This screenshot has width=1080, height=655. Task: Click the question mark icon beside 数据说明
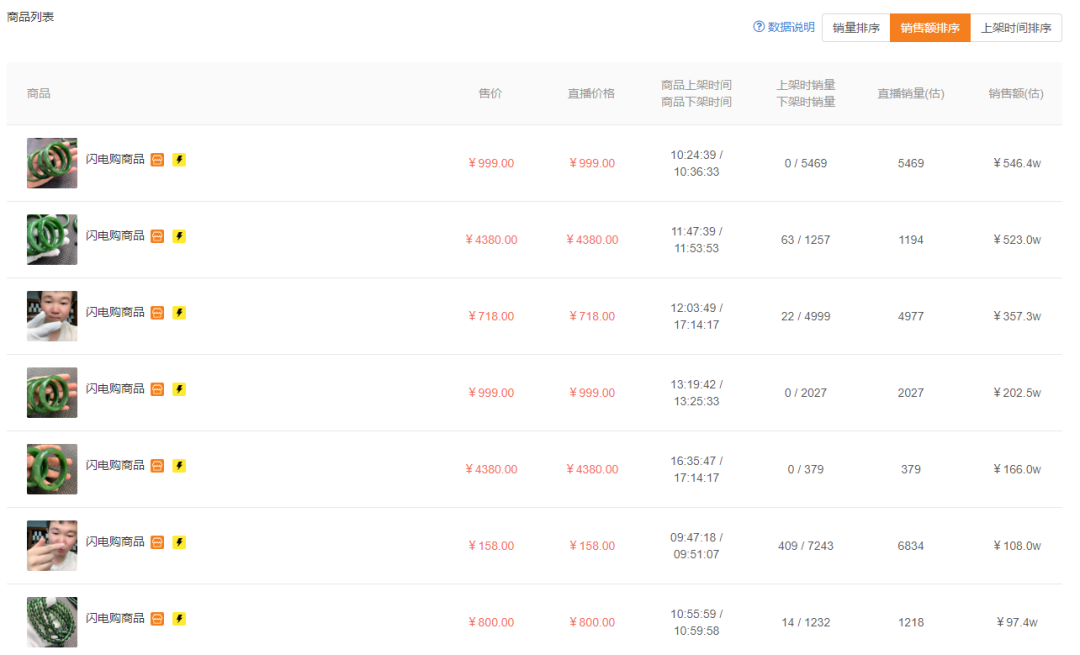point(759,27)
